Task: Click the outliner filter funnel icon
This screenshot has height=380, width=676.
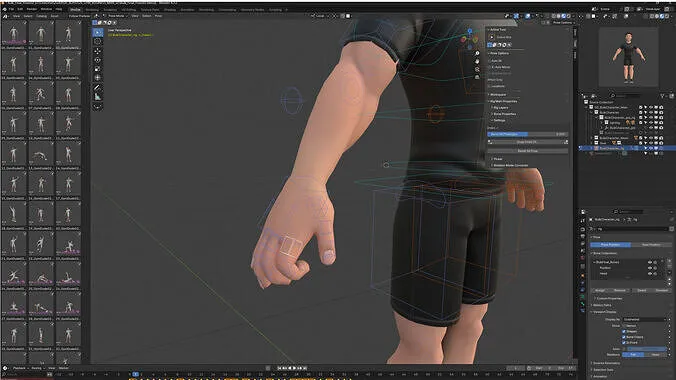Action: pyautogui.click(x=663, y=96)
